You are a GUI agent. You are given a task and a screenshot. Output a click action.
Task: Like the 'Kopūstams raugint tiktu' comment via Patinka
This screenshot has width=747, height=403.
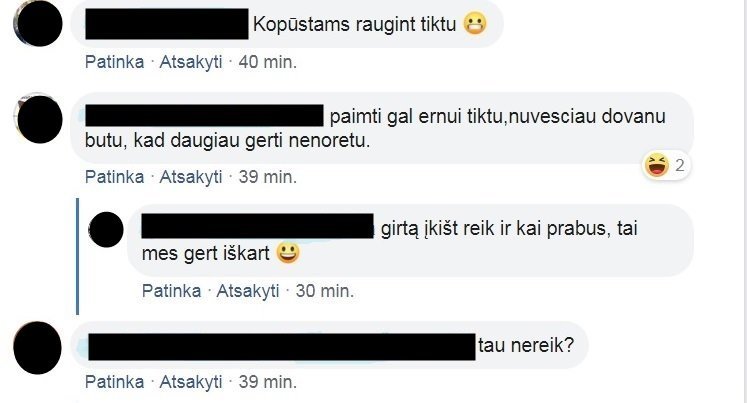(x=114, y=62)
